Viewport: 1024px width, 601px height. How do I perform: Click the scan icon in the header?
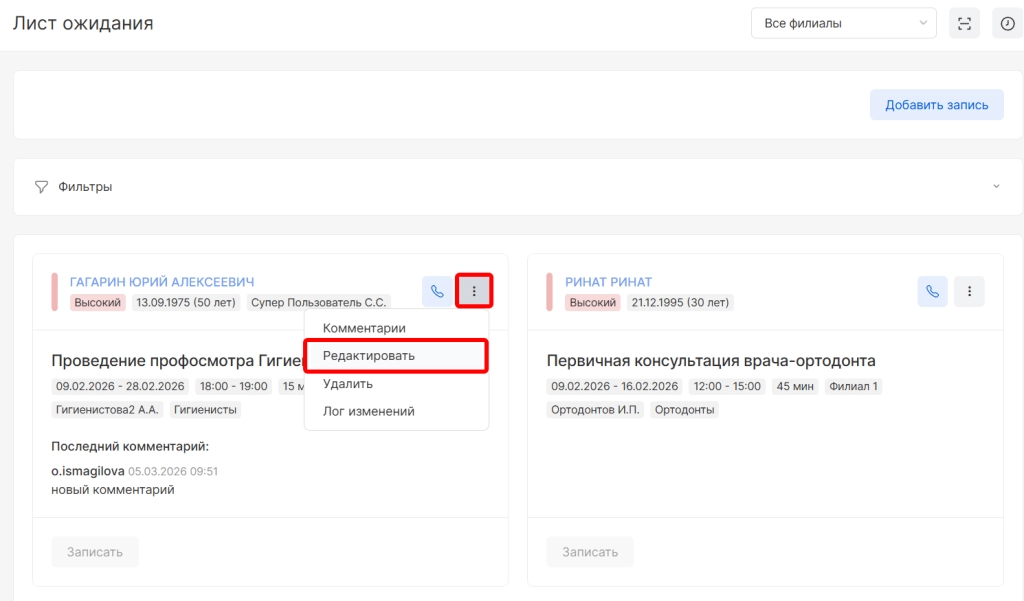(964, 24)
